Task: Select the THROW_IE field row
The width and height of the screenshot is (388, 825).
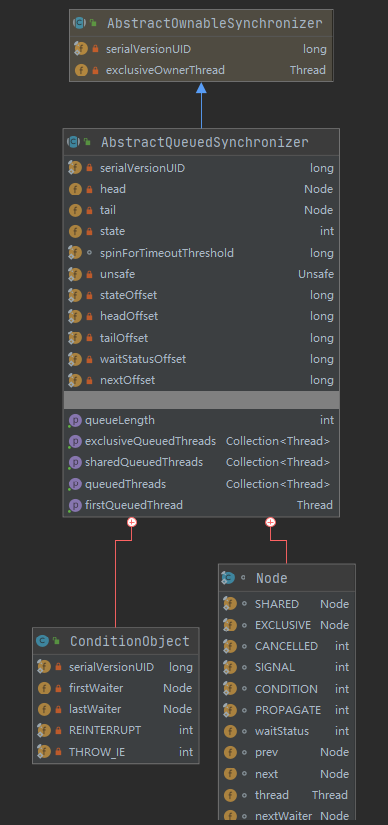Action: 115,752
